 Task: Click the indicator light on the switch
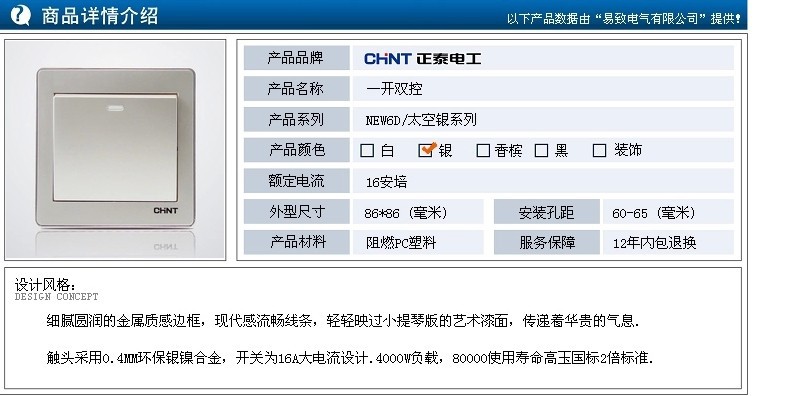point(115,108)
